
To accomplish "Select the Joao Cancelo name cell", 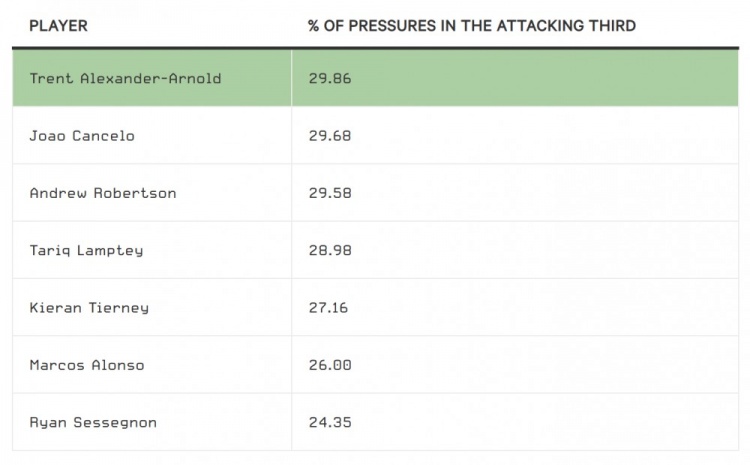I will coord(152,135).
